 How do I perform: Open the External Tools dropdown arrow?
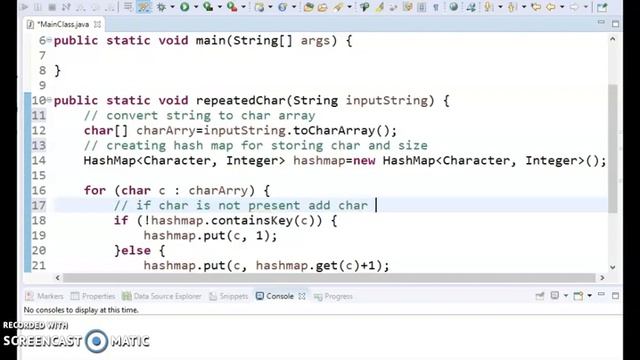243,7
